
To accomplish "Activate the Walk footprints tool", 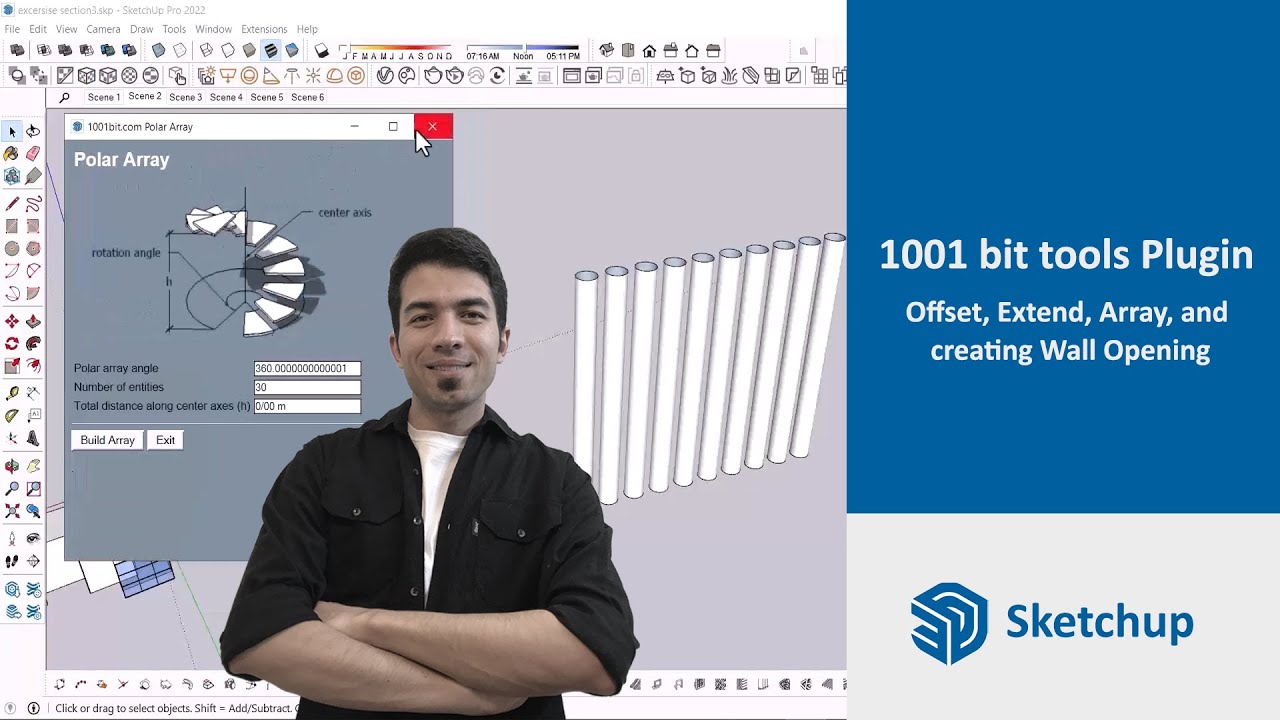I will click(x=12, y=562).
